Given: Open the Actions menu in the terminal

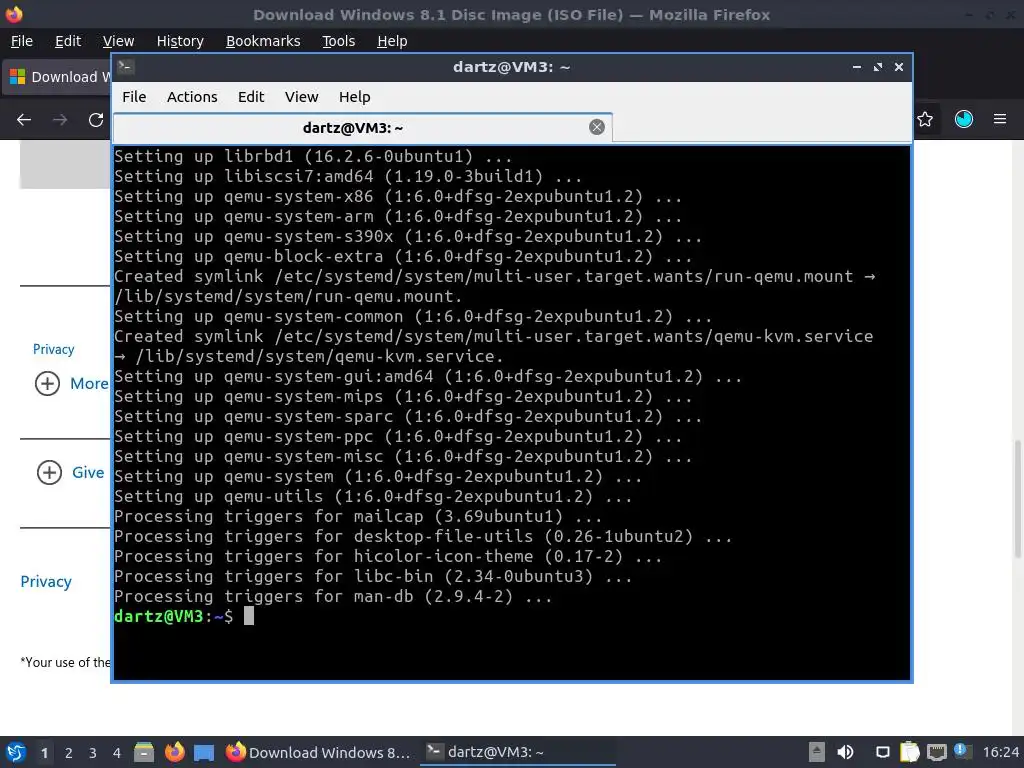Looking at the screenshot, I should click(192, 97).
